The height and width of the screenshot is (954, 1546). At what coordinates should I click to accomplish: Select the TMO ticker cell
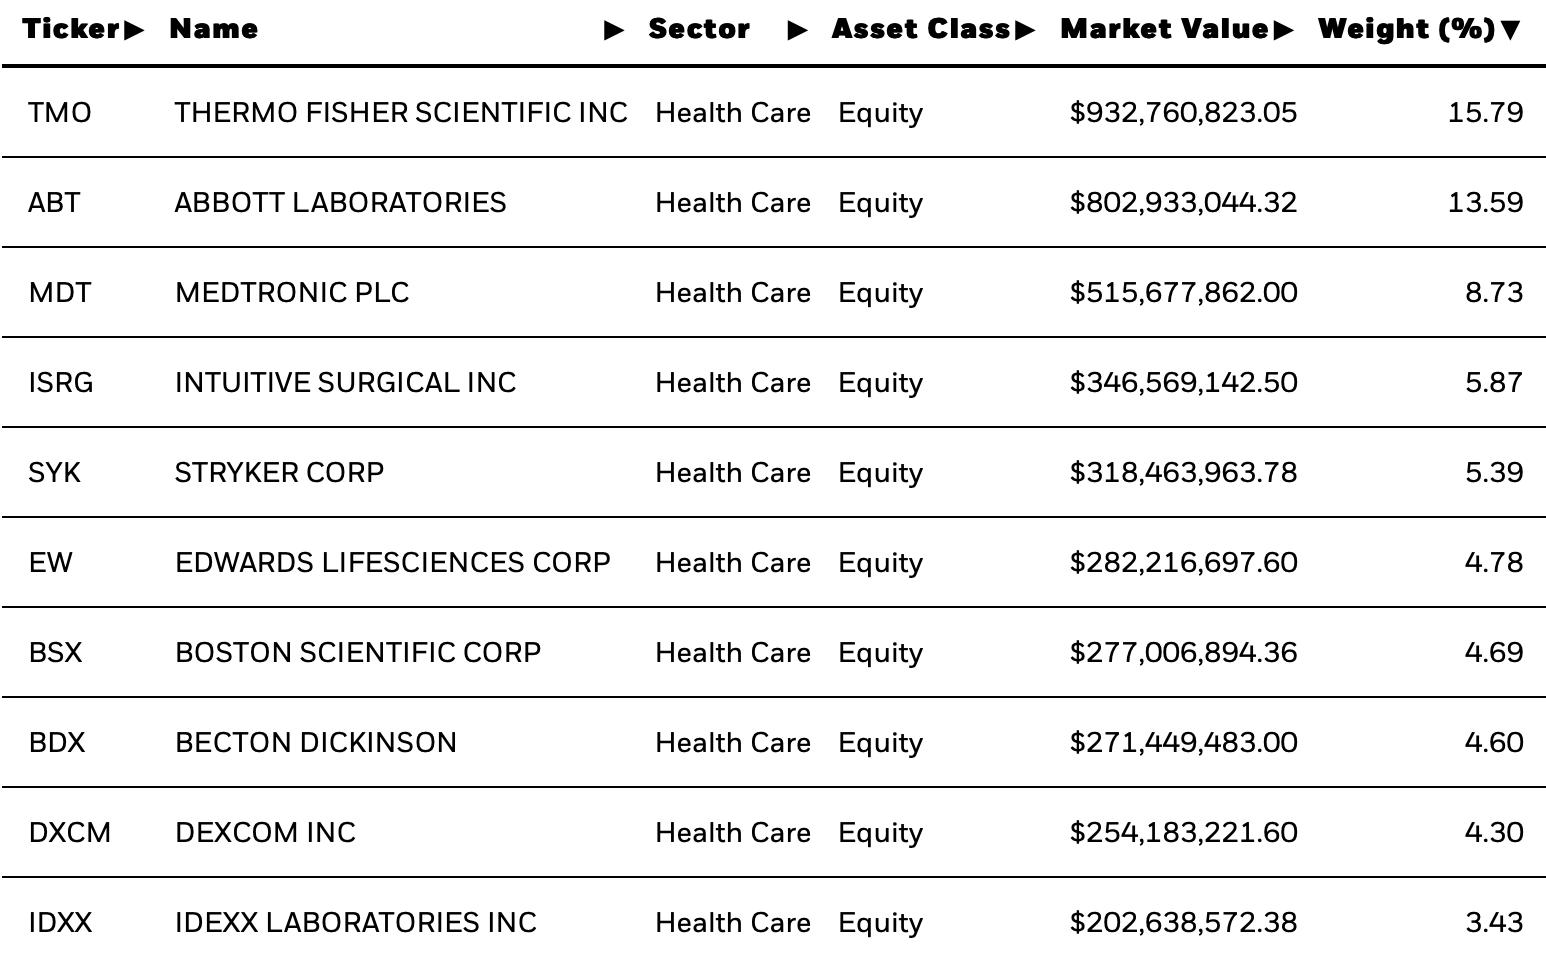click(60, 113)
